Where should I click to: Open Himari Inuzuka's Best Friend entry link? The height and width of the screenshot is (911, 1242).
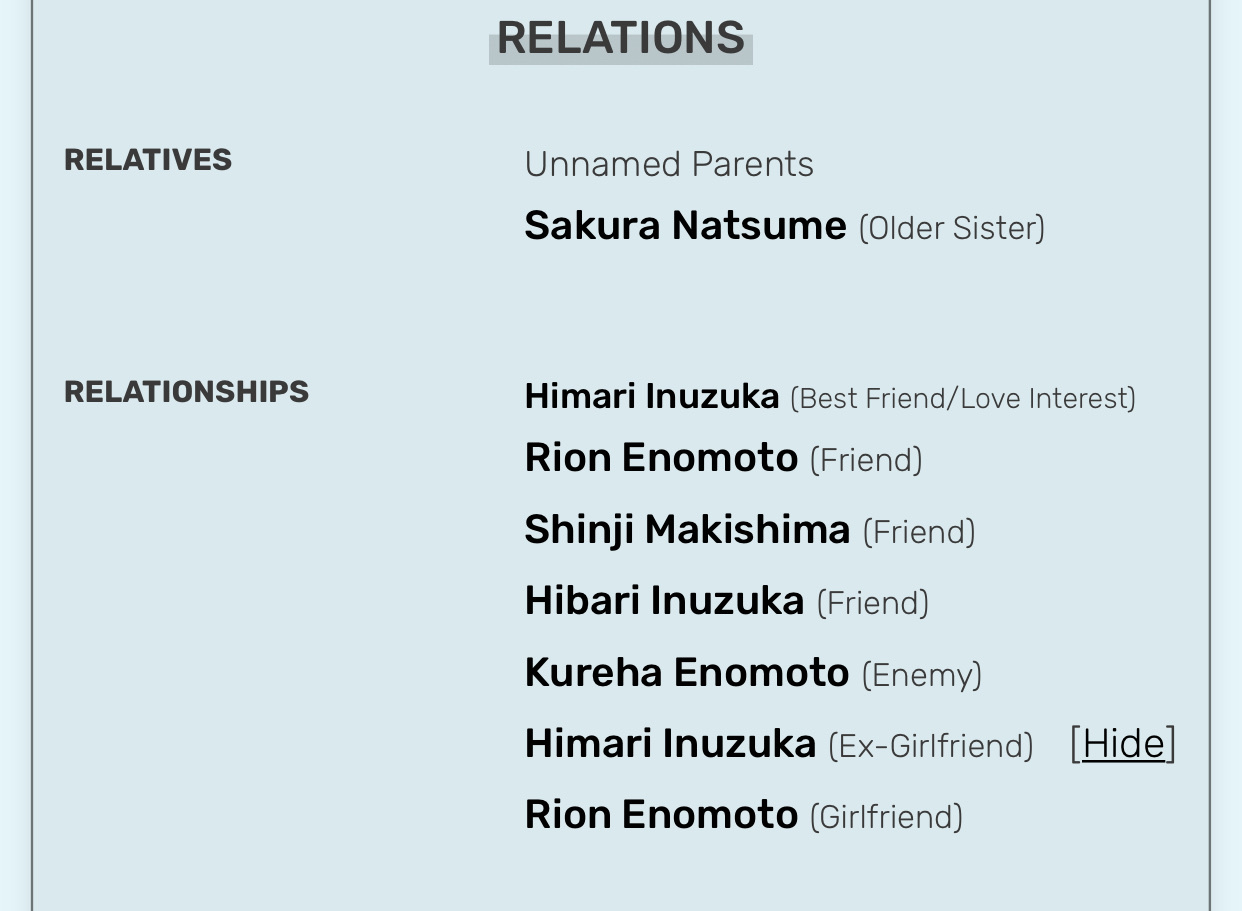651,397
